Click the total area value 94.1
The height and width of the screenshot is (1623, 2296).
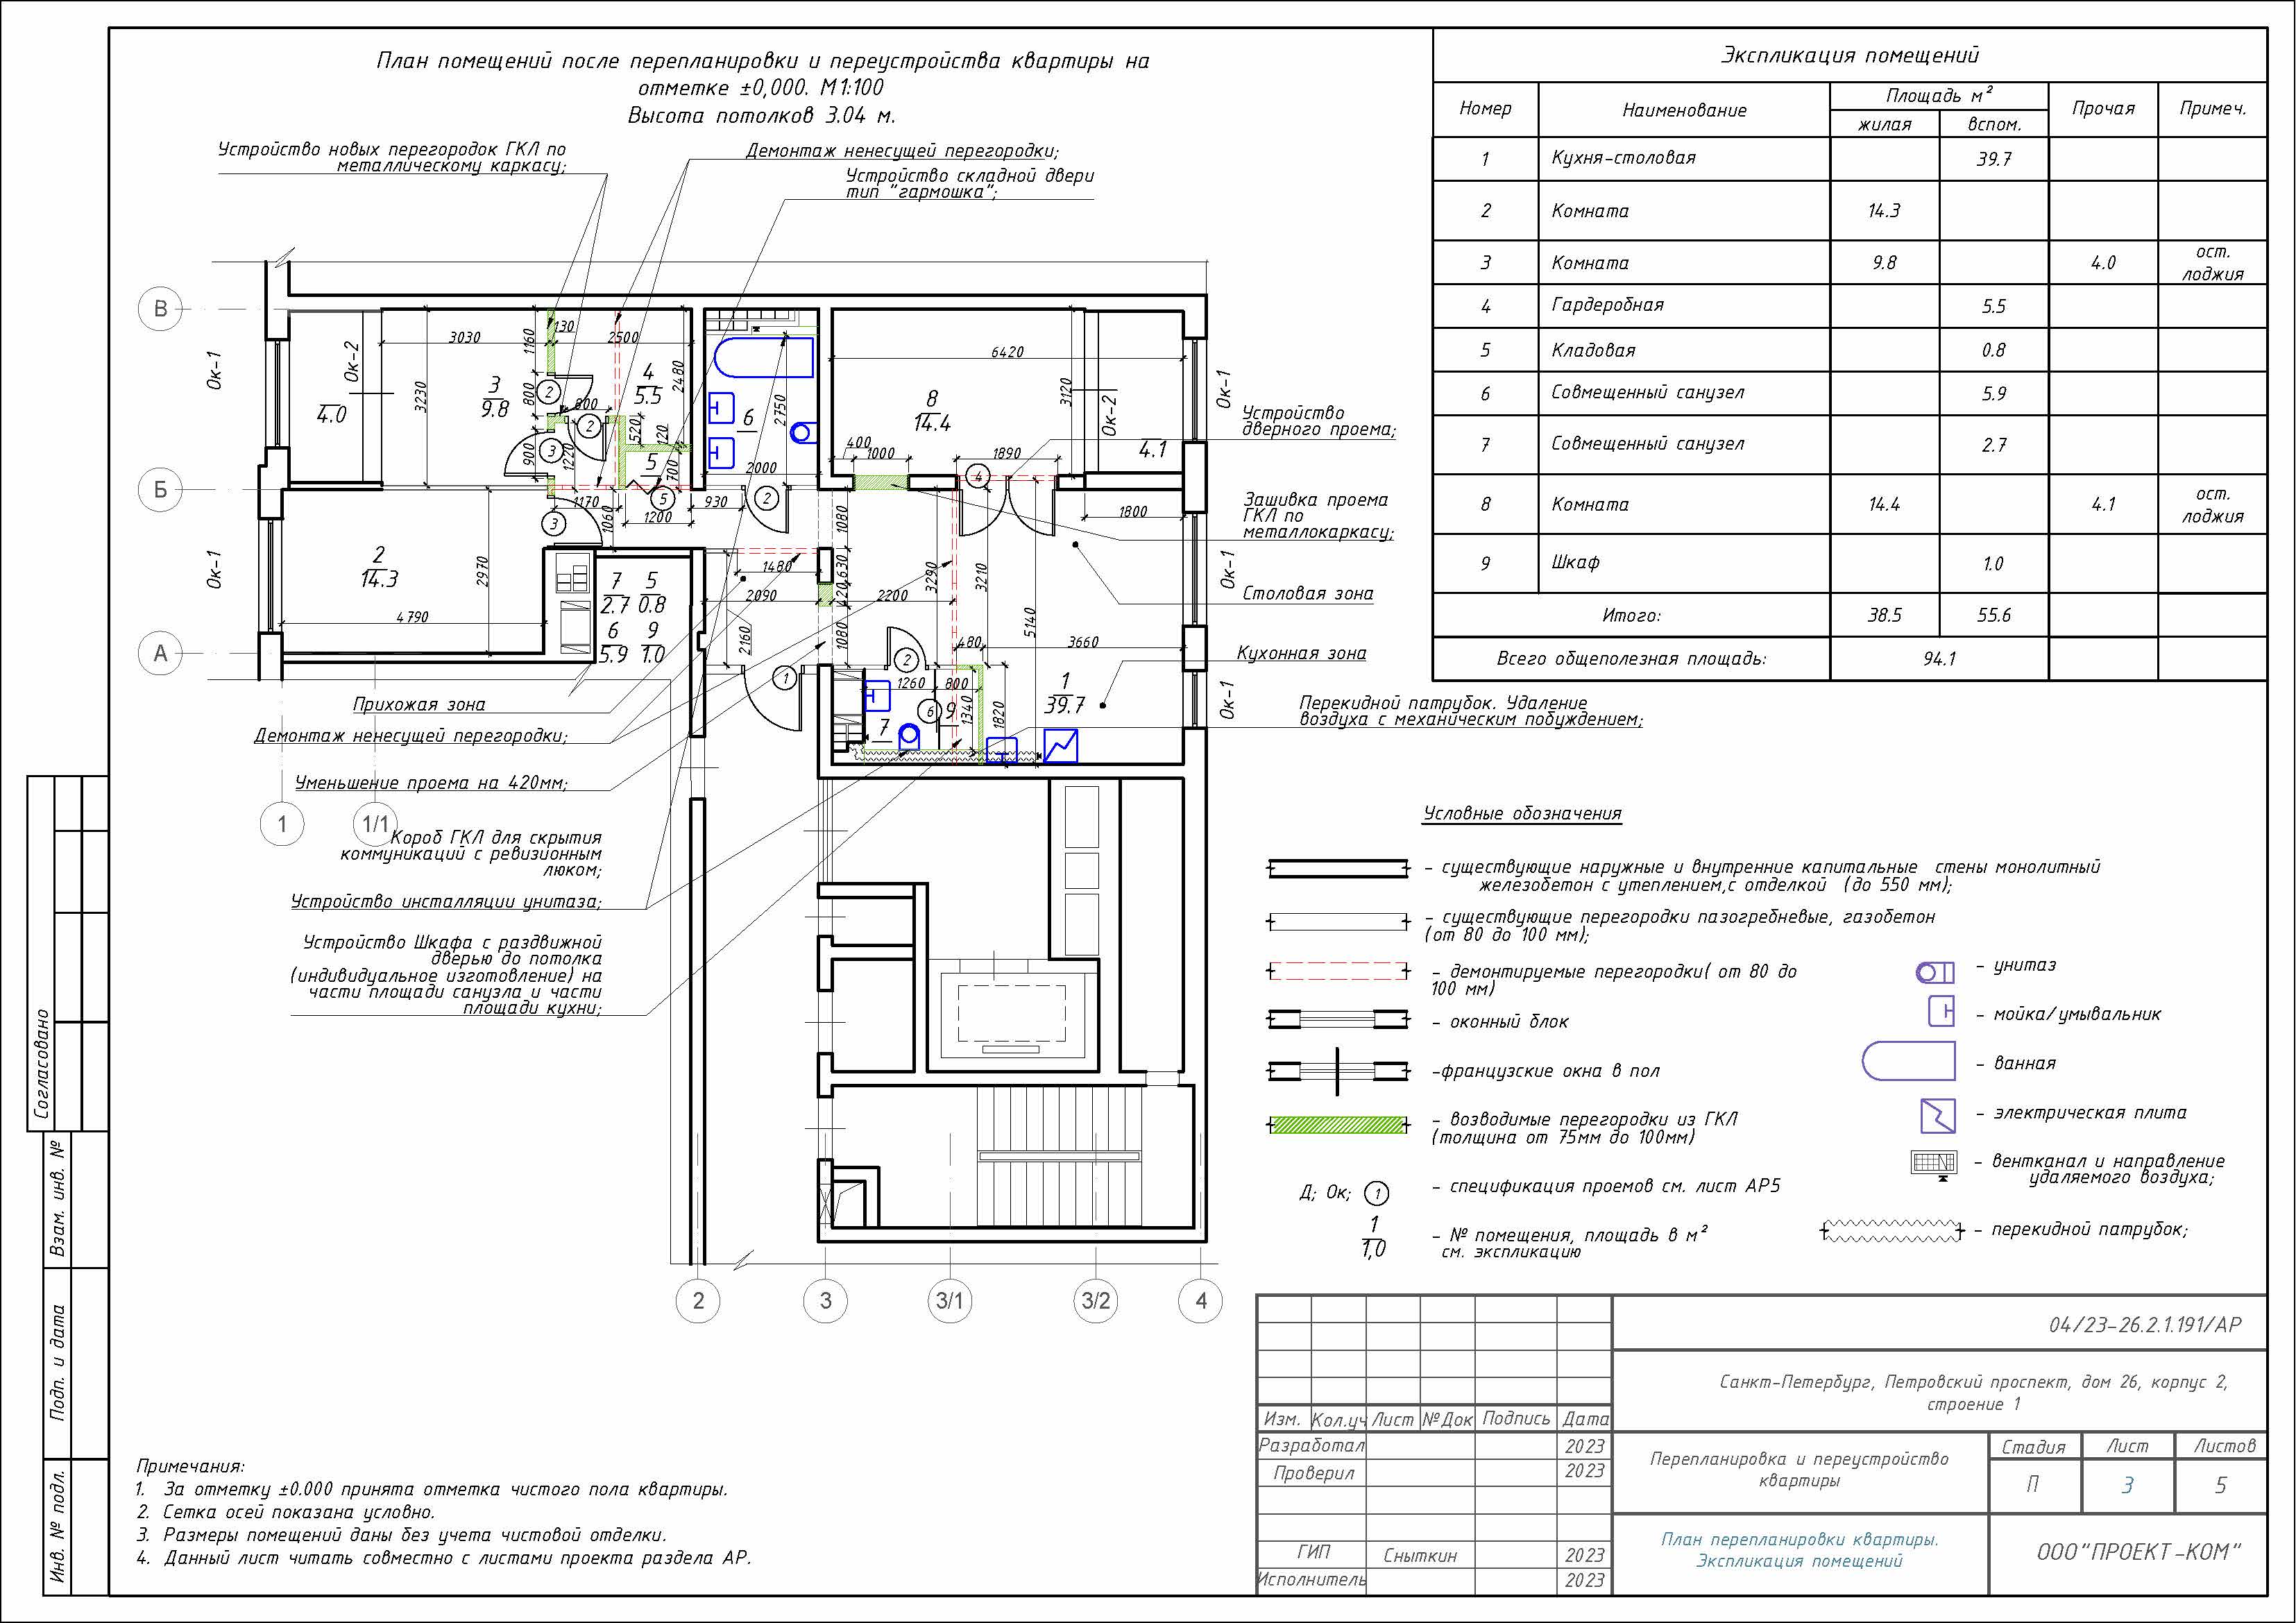1939,659
